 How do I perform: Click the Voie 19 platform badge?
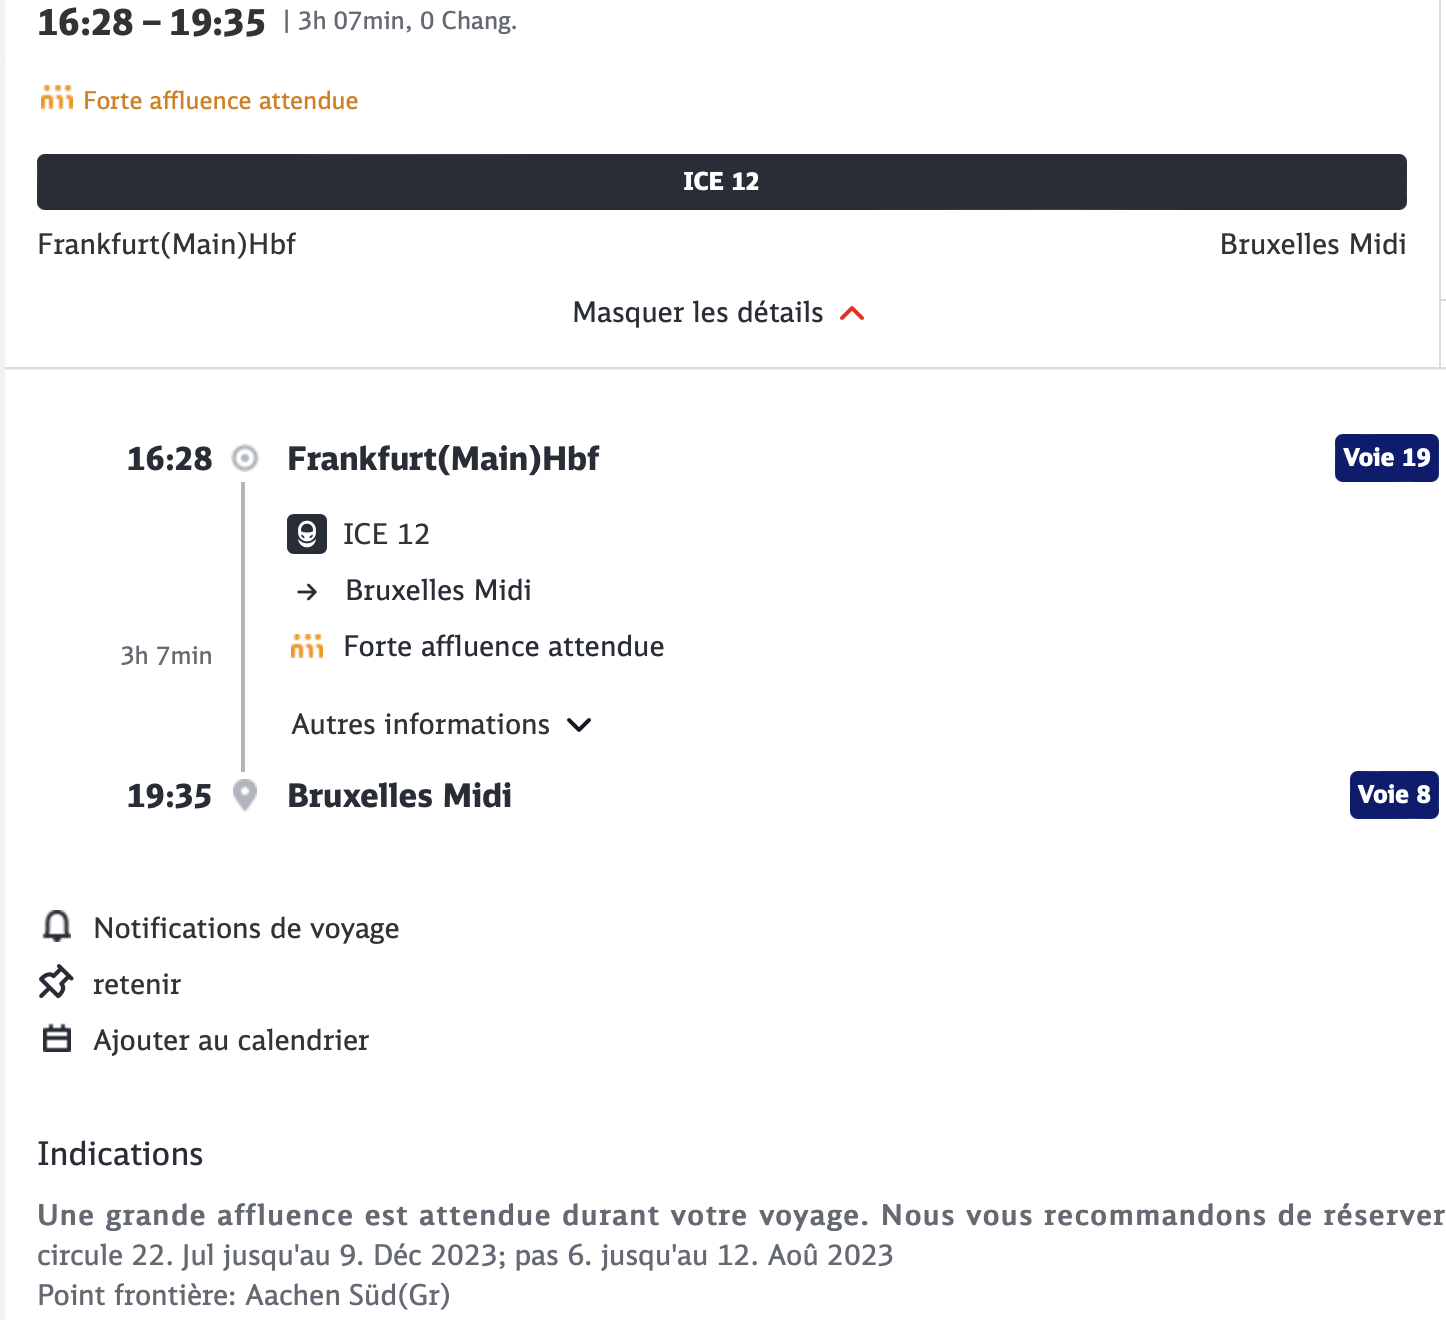(x=1387, y=458)
